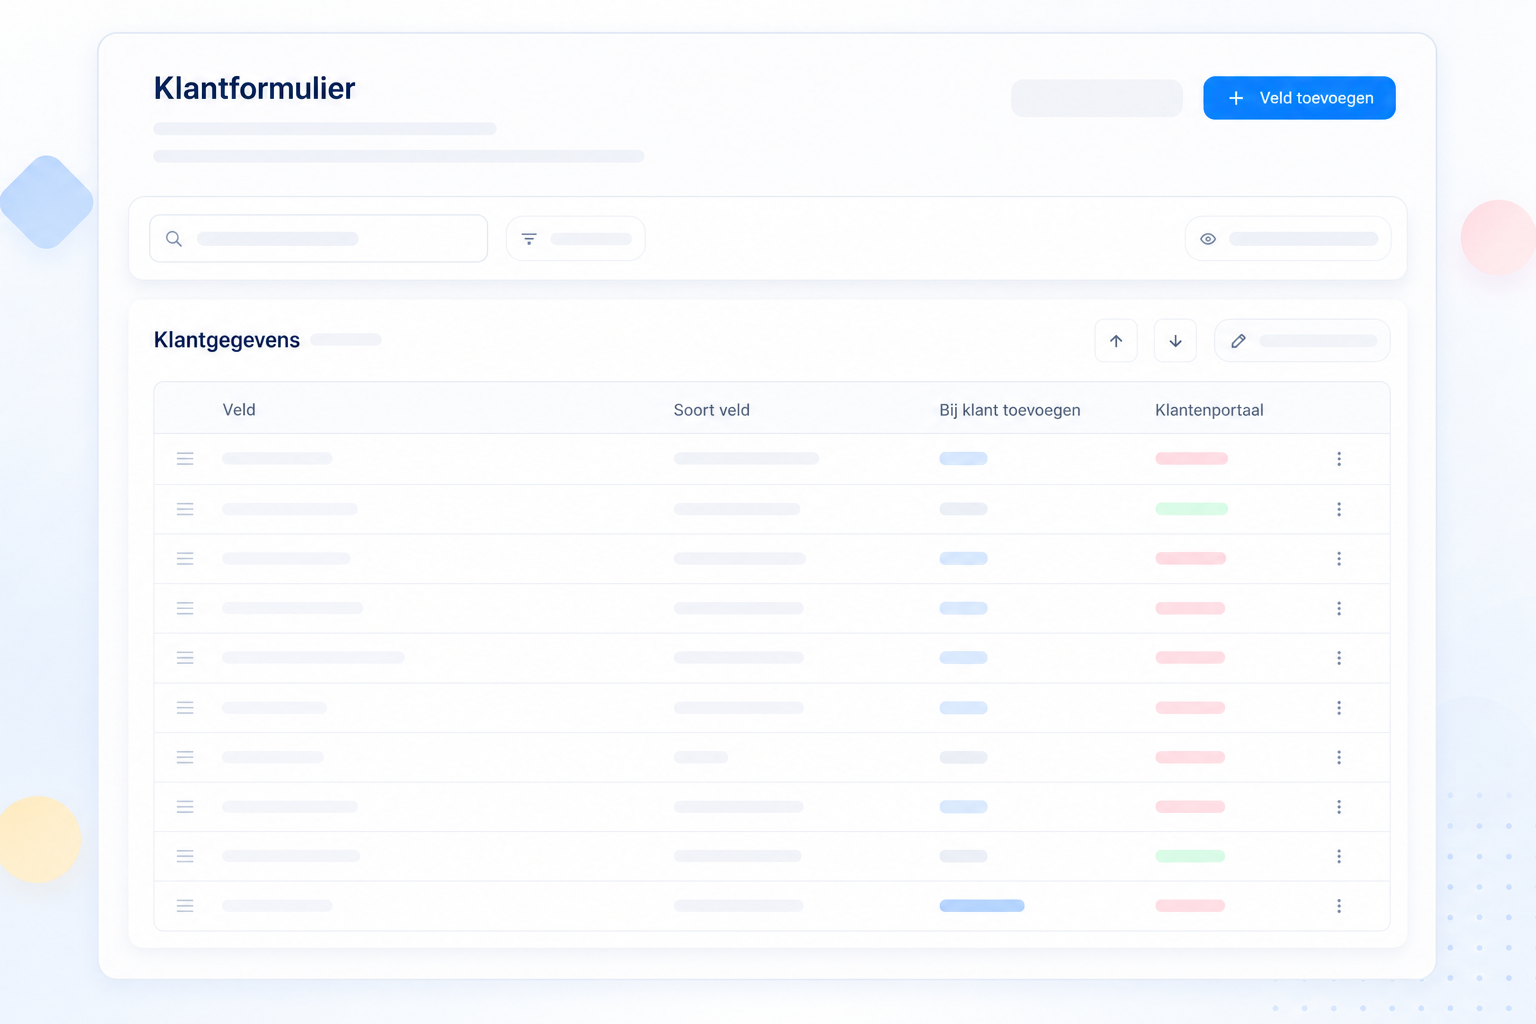The width and height of the screenshot is (1536, 1024).
Task: Move Klantgegevens section up with arrow
Action: pos(1116,341)
